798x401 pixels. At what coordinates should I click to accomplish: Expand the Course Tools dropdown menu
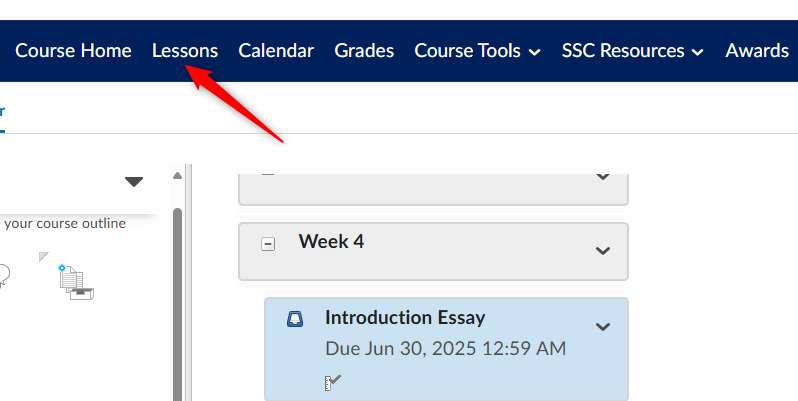[477, 51]
